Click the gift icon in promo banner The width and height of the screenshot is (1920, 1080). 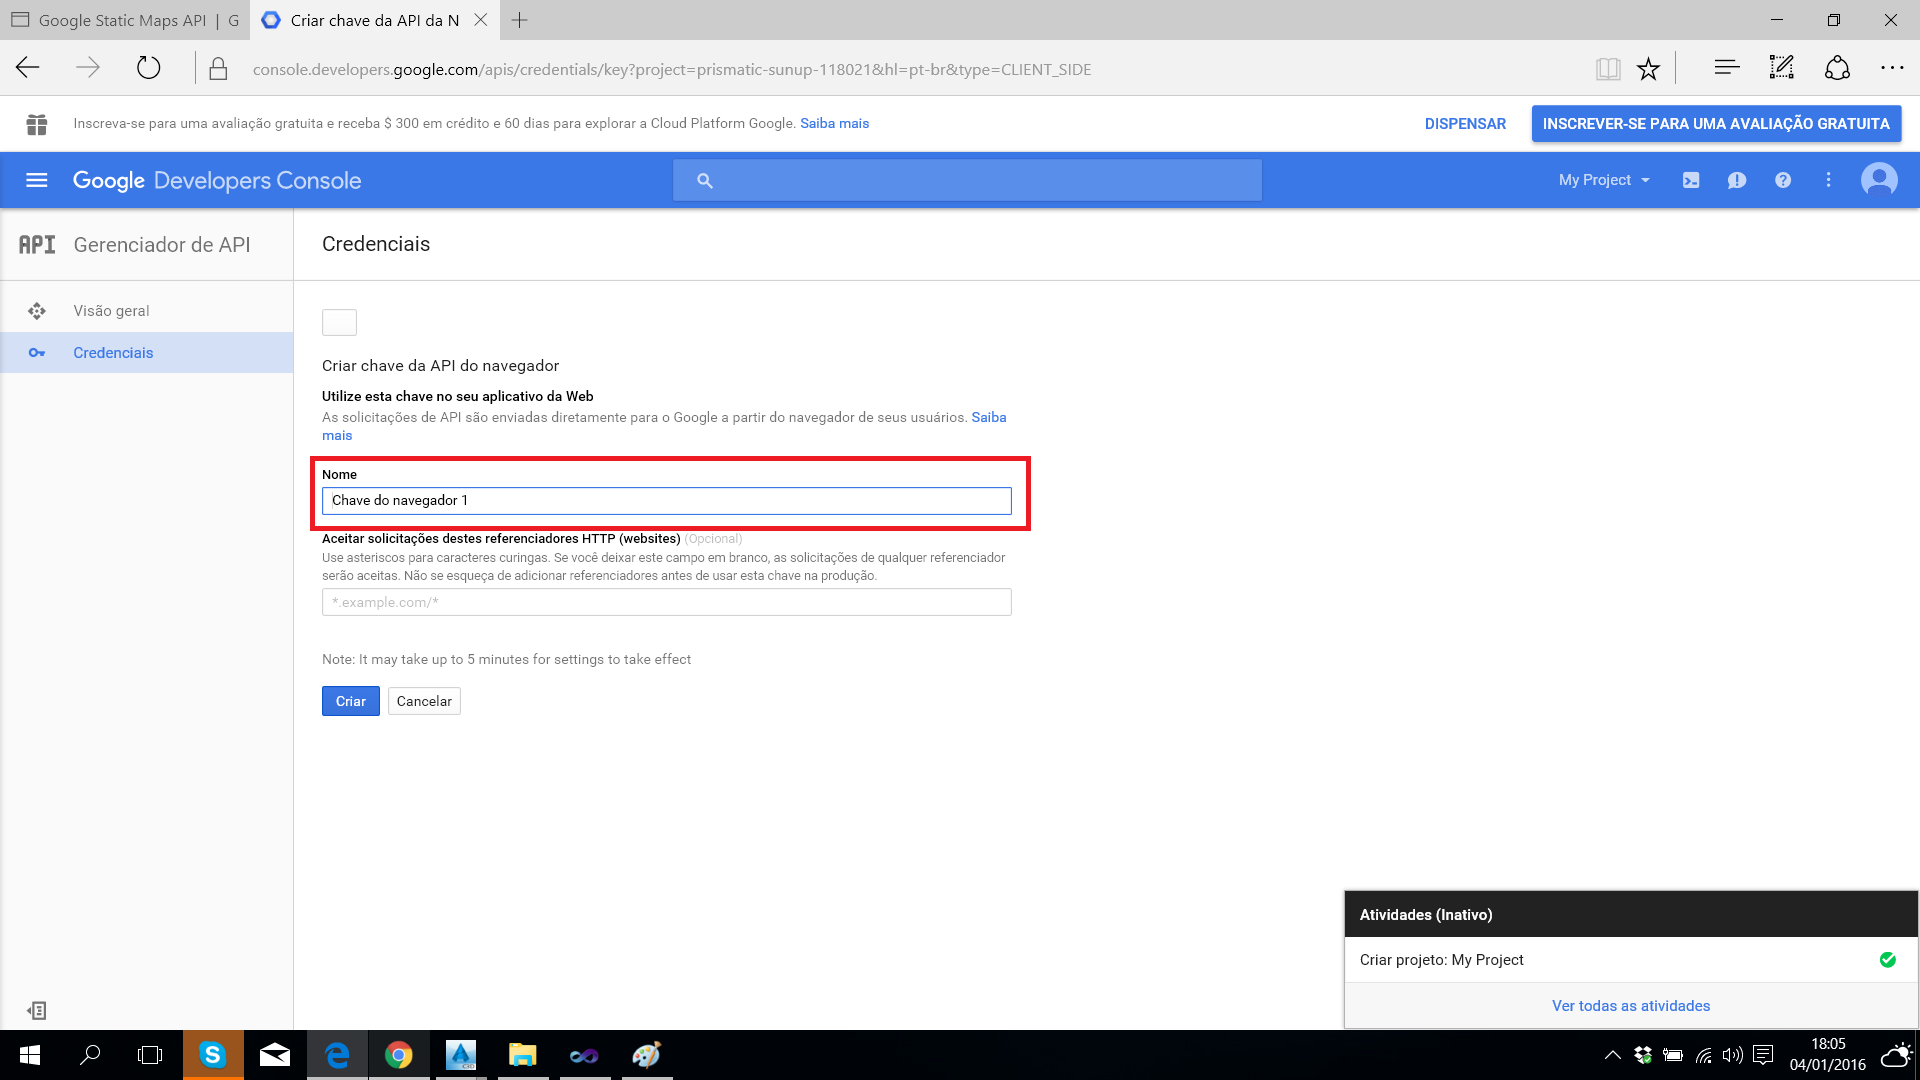[x=37, y=124]
